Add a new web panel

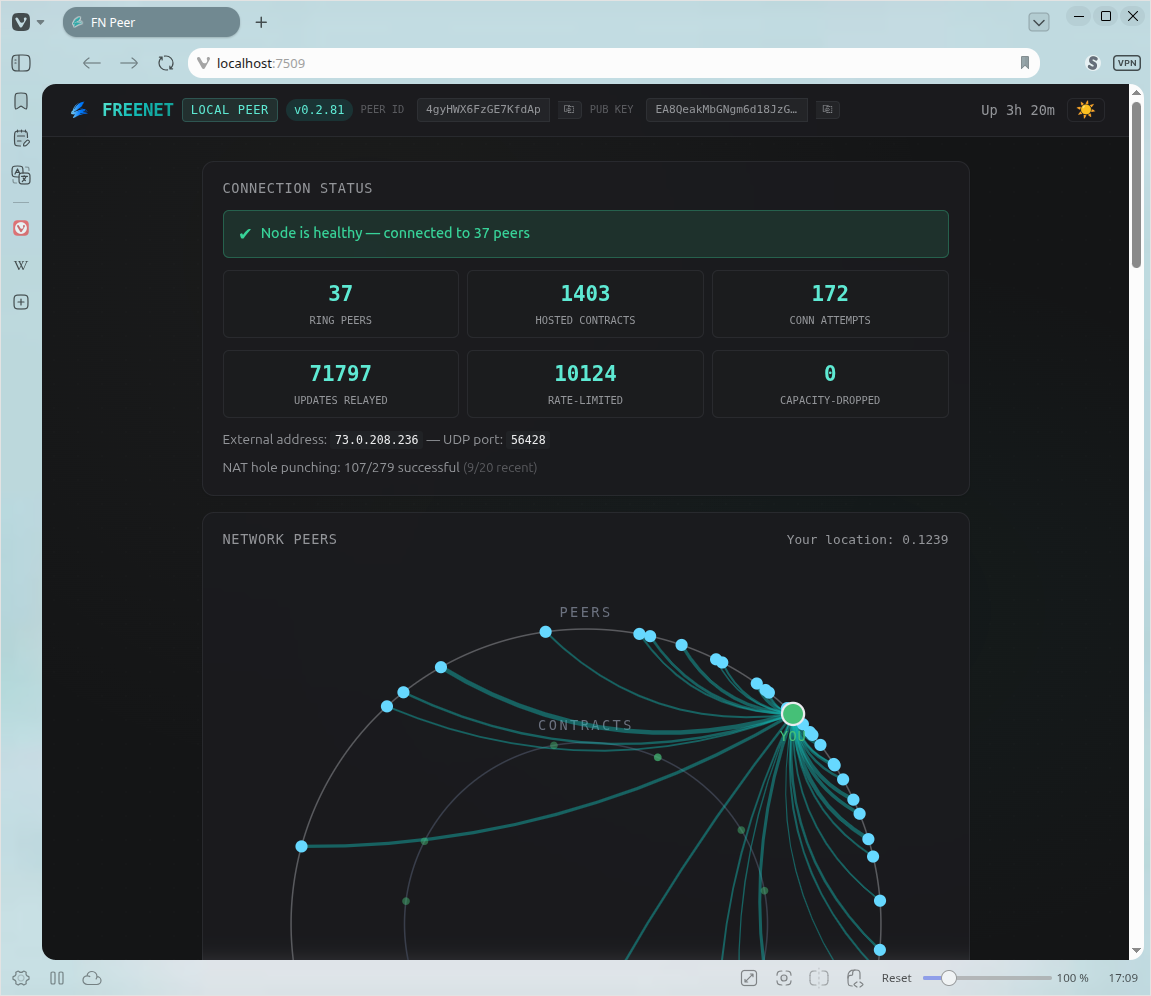tap(21, 302)
